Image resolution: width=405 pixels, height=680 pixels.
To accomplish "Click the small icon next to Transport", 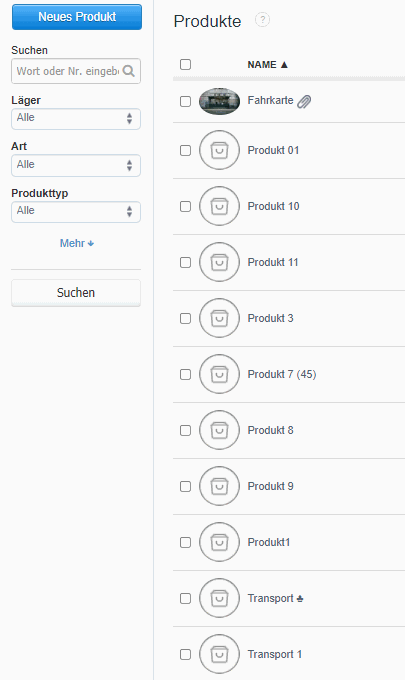I will pos(300,599).
